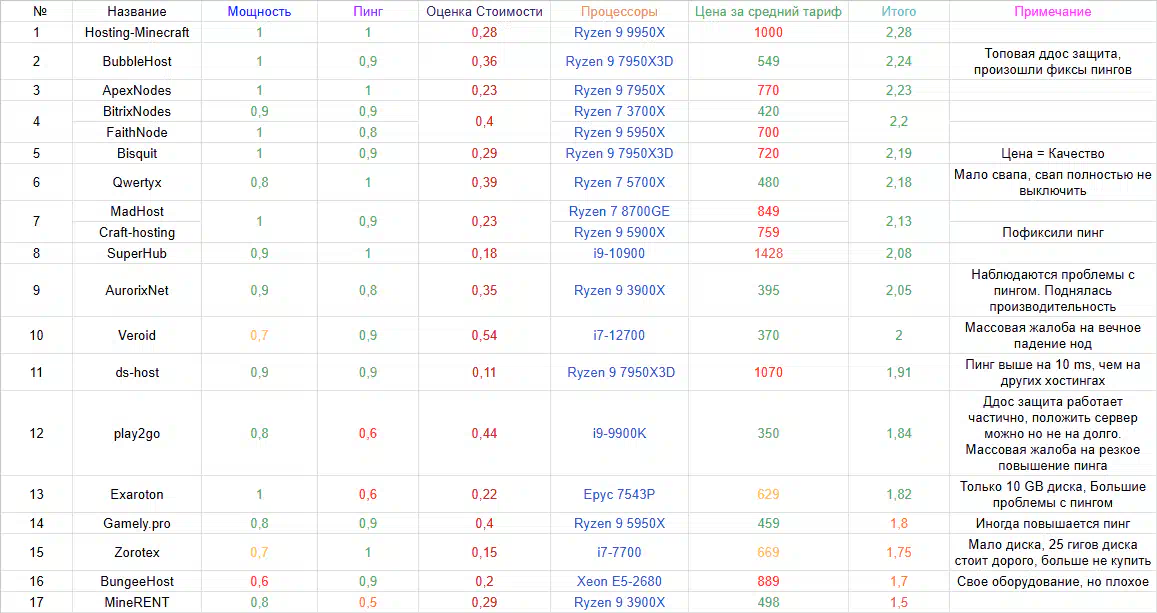Select the MadHost cell
The image size is (1157, 613).
coord(137,211)
